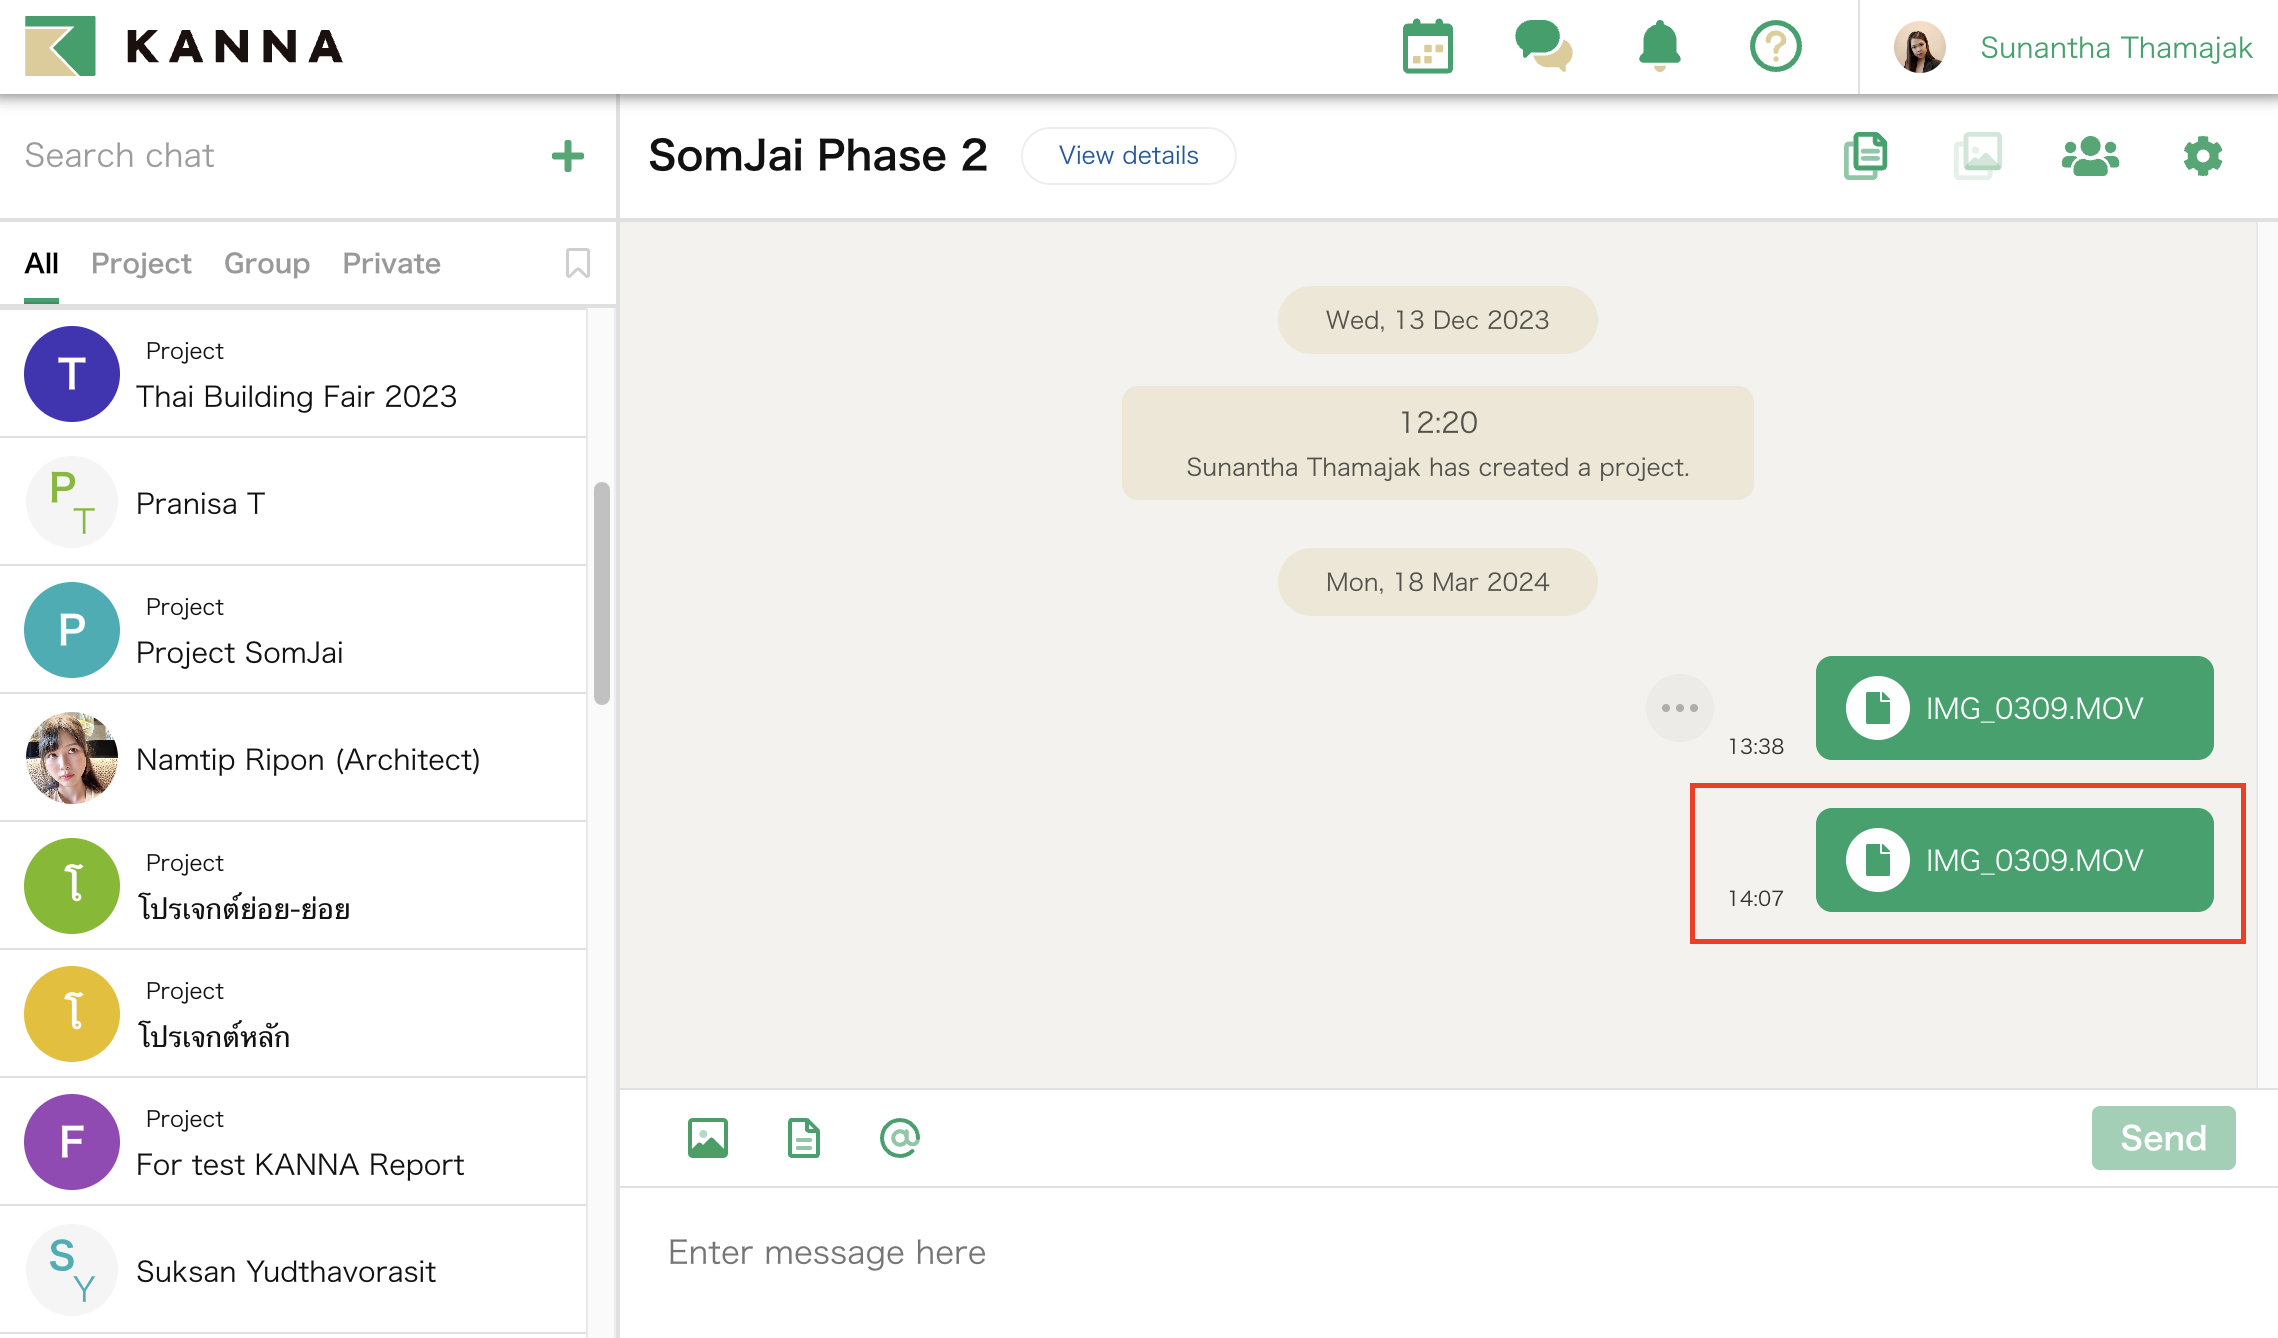The image size is (2278, 1338).
Task: Toggle the bookmark filter for chats
Action: [577, 263]
